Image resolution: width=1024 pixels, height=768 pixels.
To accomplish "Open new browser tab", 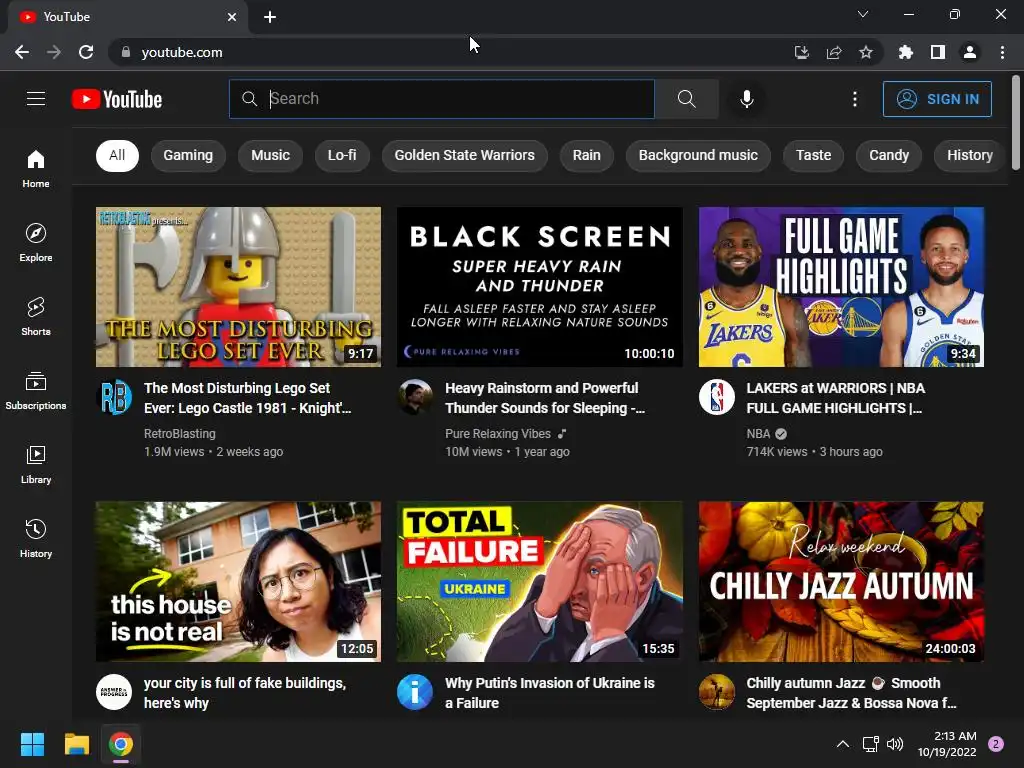I will click(x=270, y=17).
